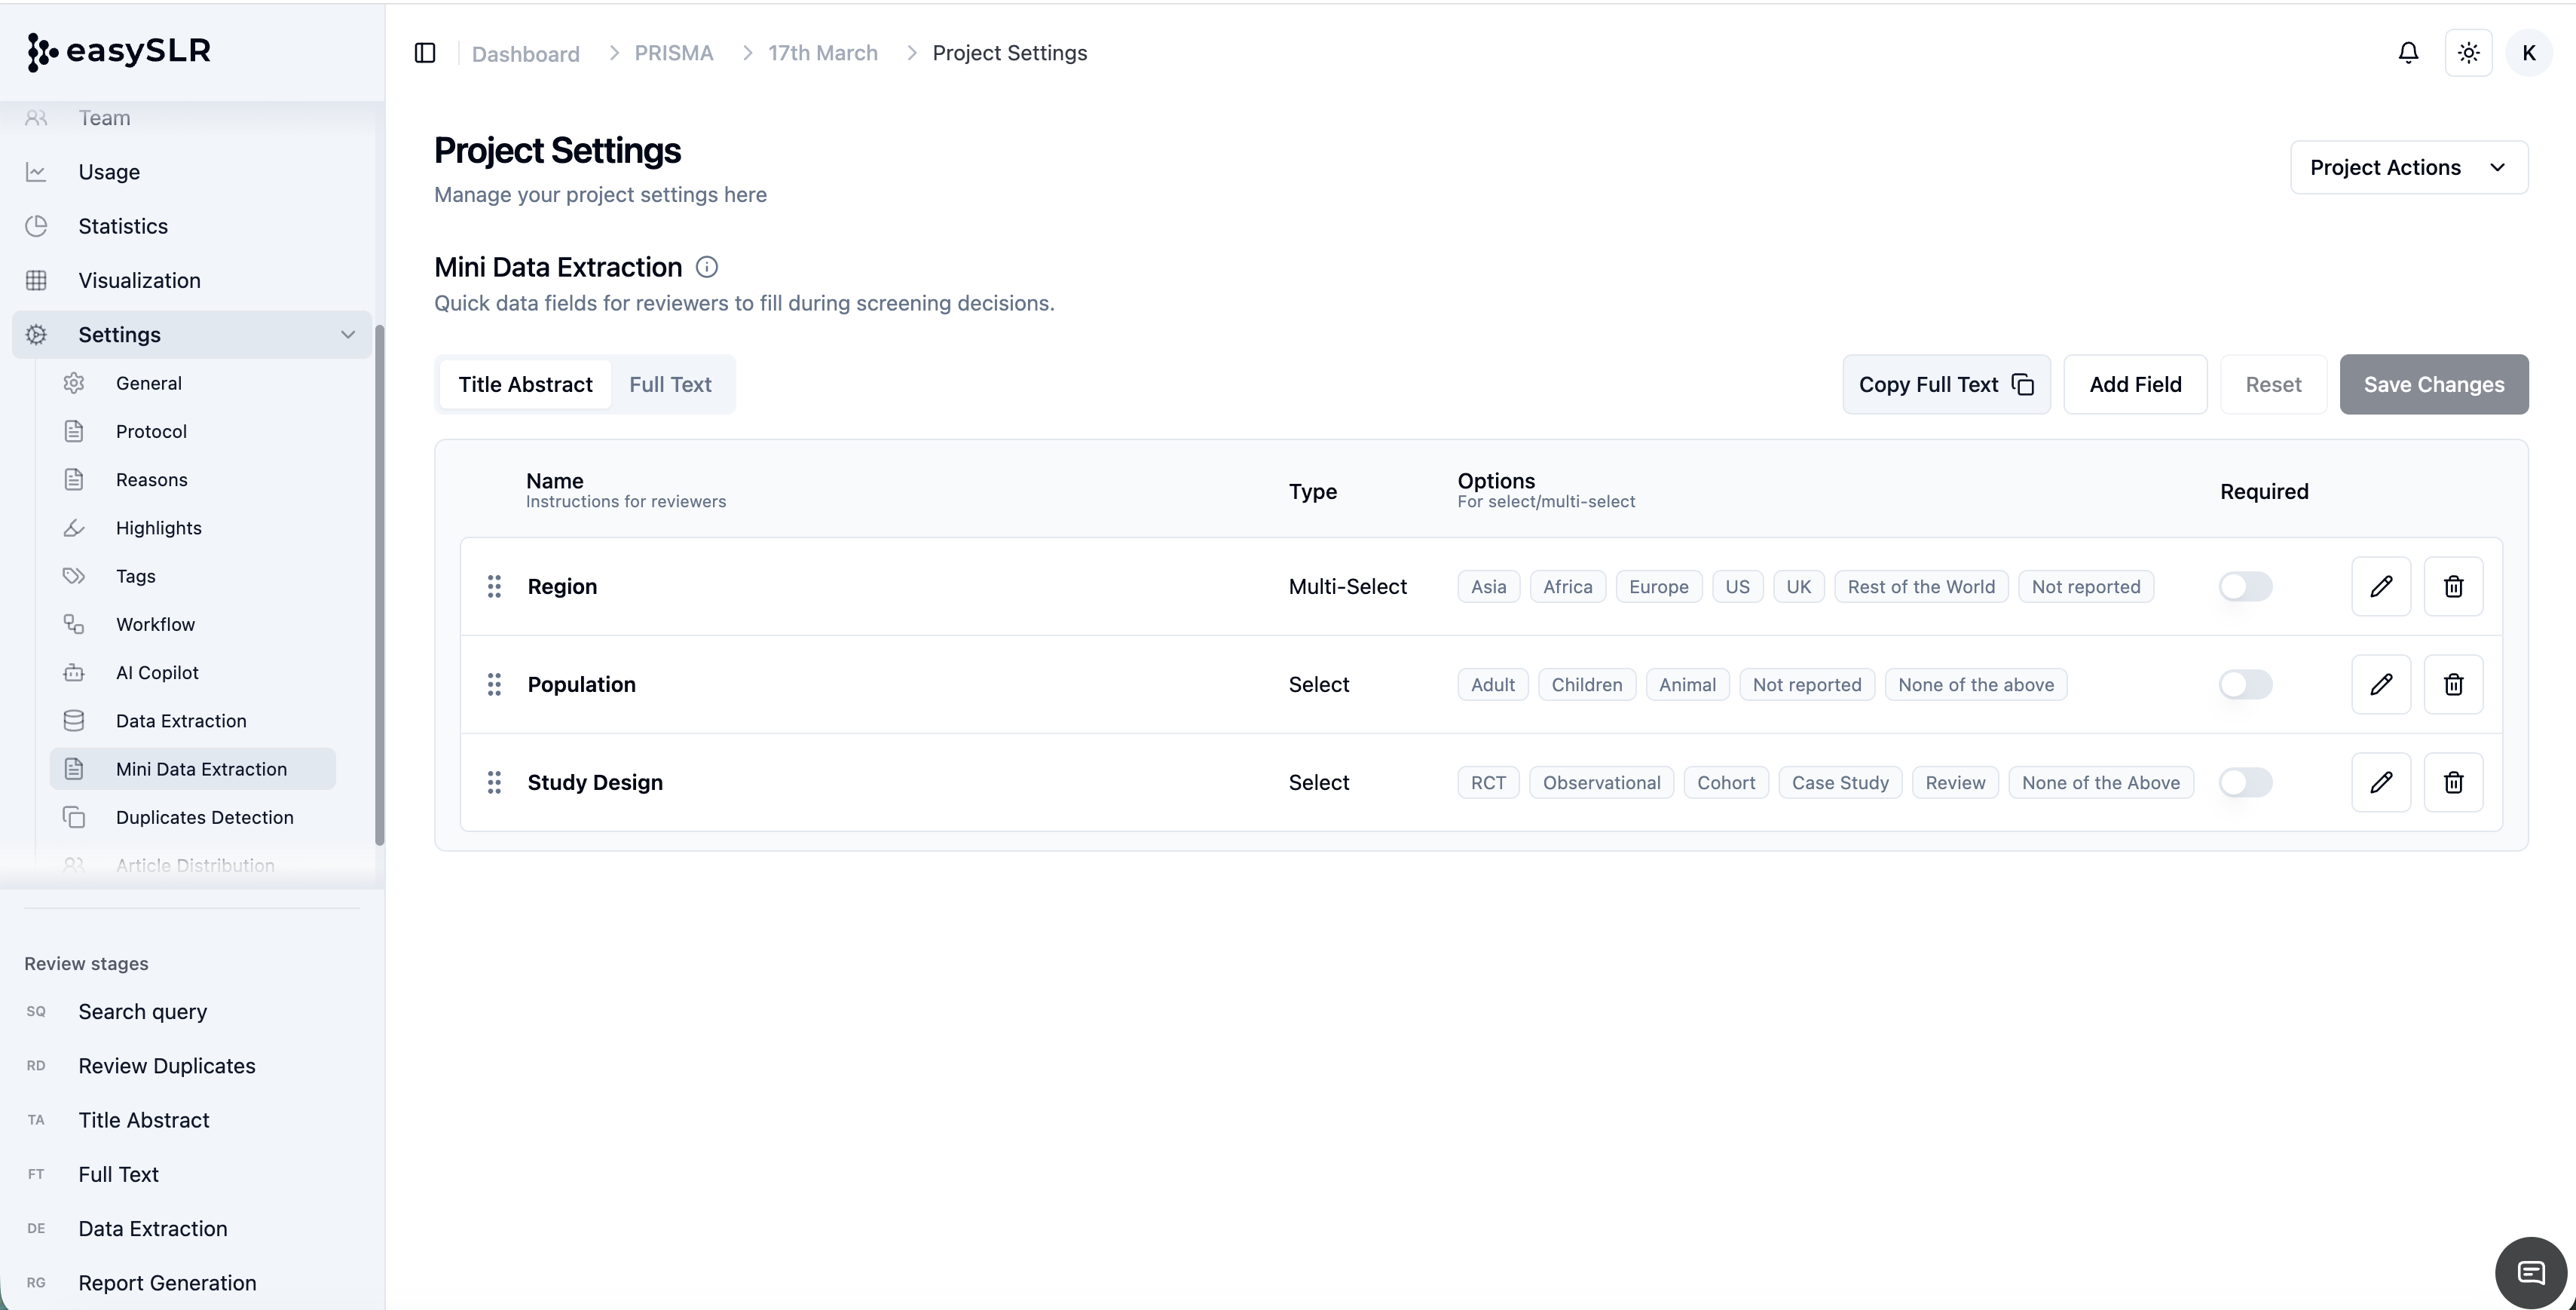The height and width of the screenshot is (1310, 2576).
Task: Toggle Required for the Population field
Action: 2245,684
